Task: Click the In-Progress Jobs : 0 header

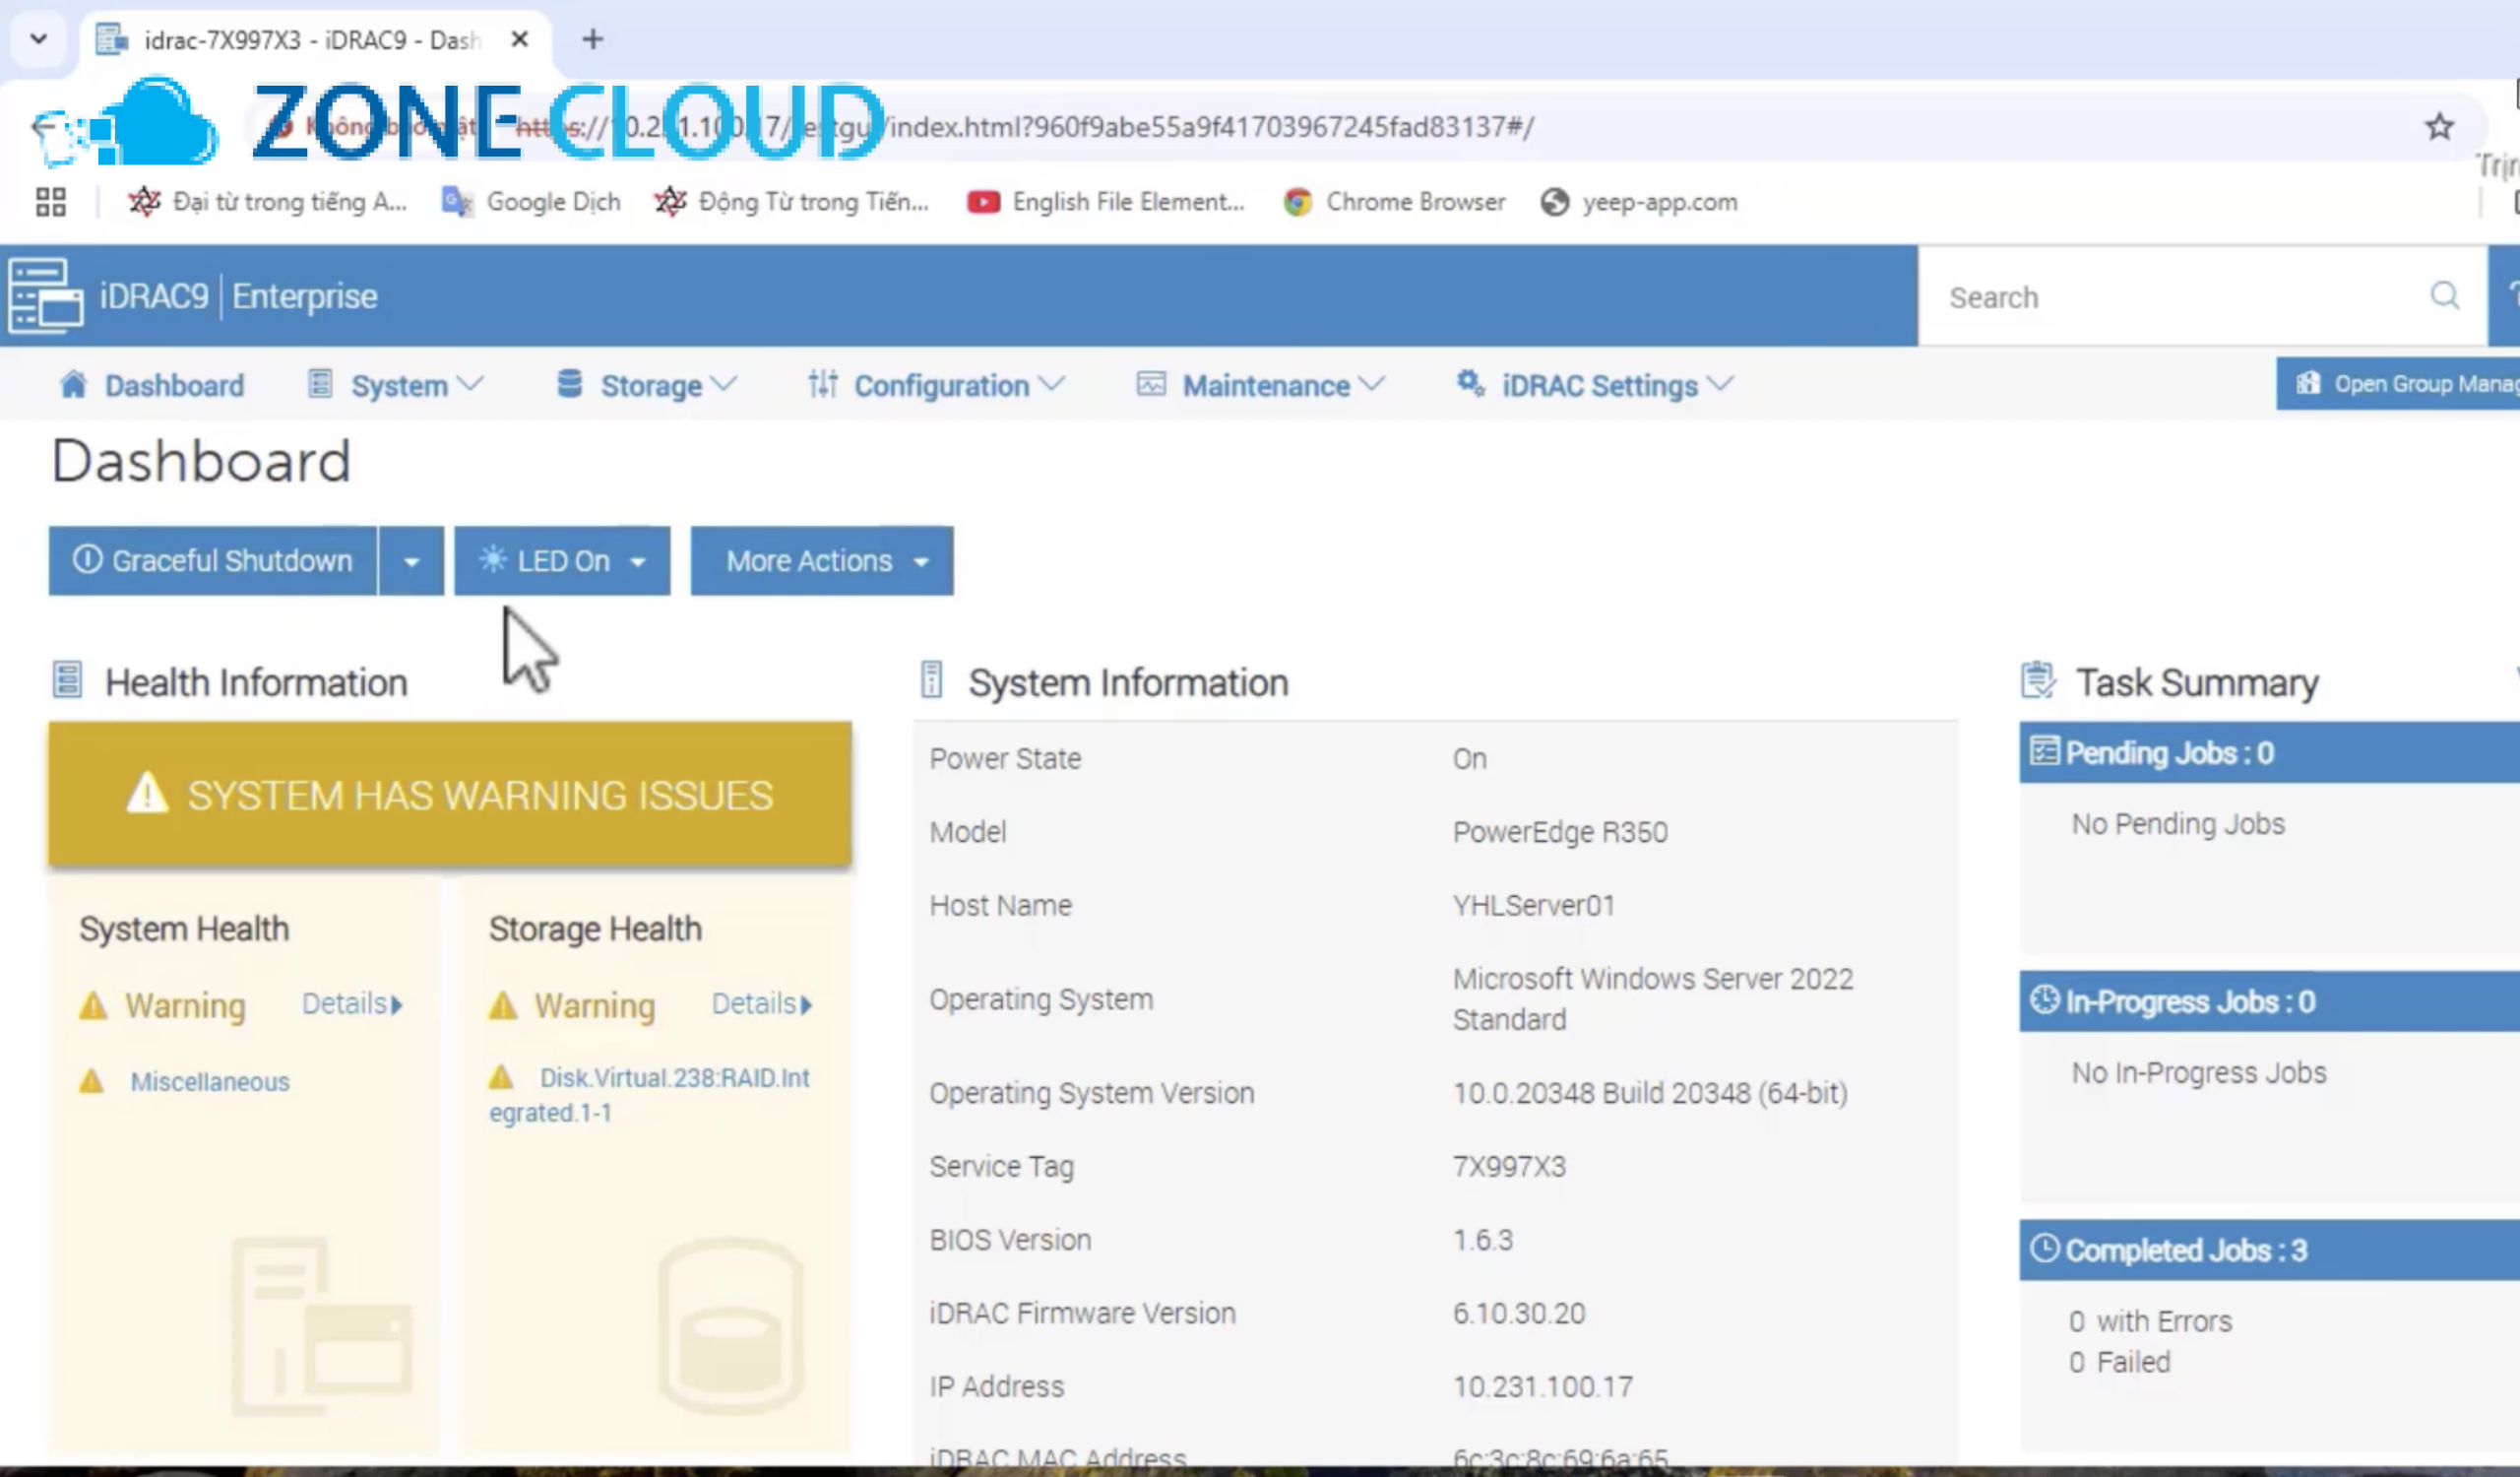Action: click(2269, 1001)
